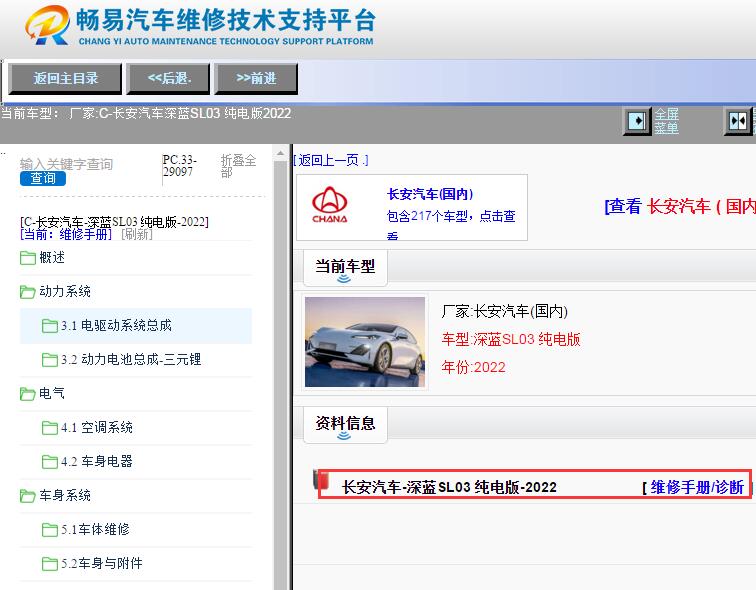Open 4.2 车身电器 item

pyautogui.click(x=97, y=461)
